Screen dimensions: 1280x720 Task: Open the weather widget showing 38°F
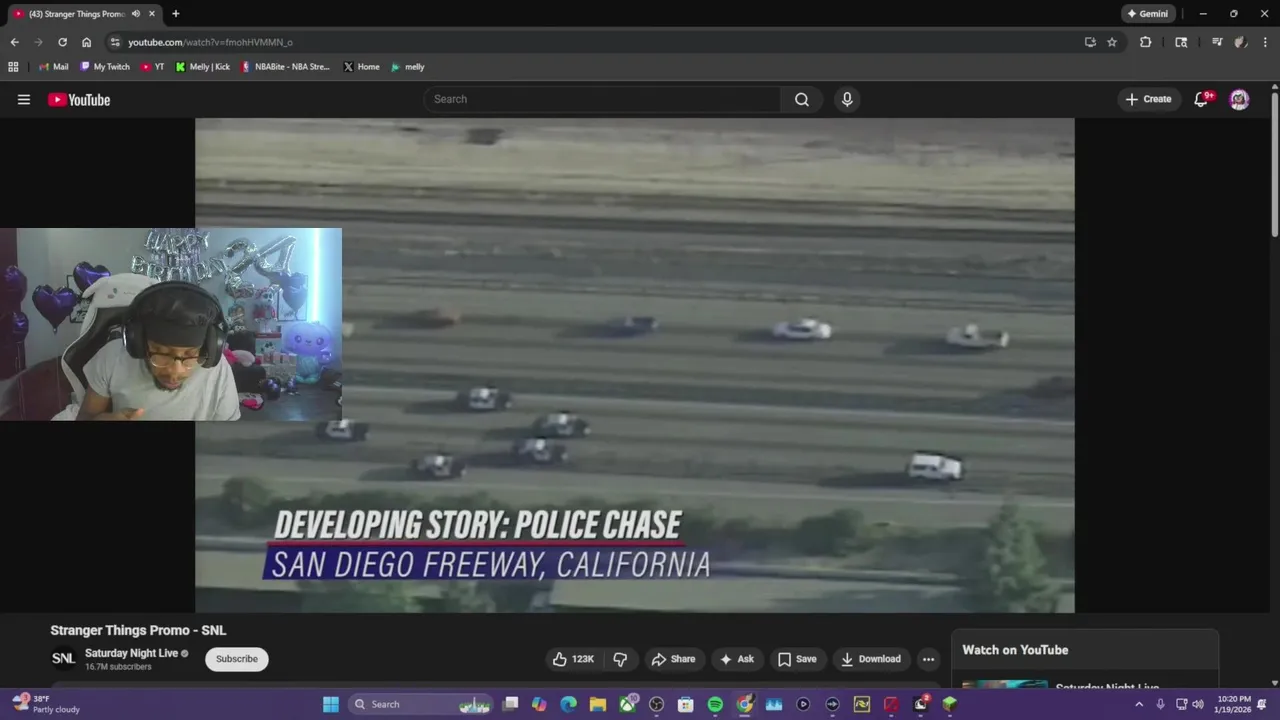pos(46,704)
